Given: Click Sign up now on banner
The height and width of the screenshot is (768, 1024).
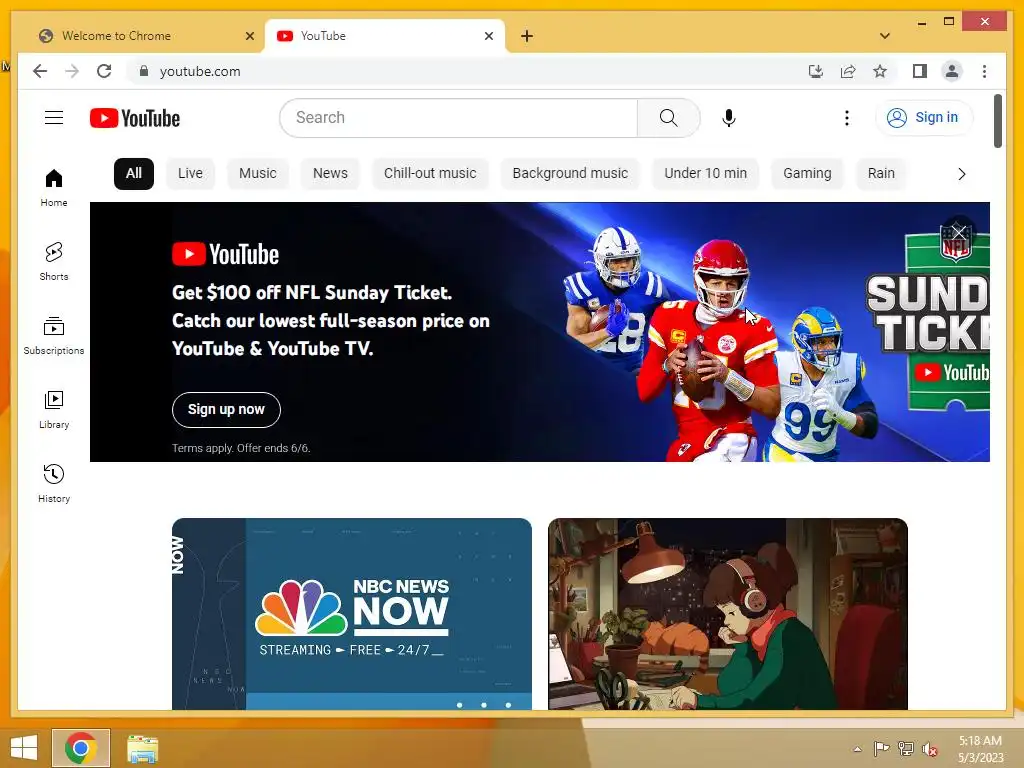Looking at the screenshot, I should coord(226,409).
